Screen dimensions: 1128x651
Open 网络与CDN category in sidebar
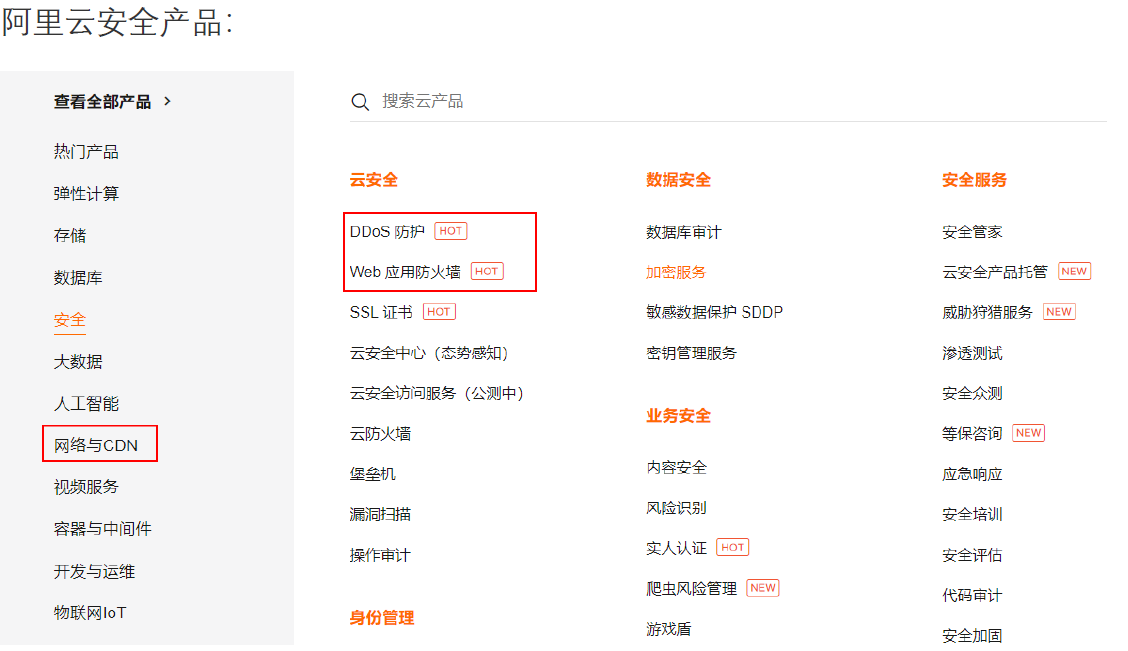click(x=96, y=444)
